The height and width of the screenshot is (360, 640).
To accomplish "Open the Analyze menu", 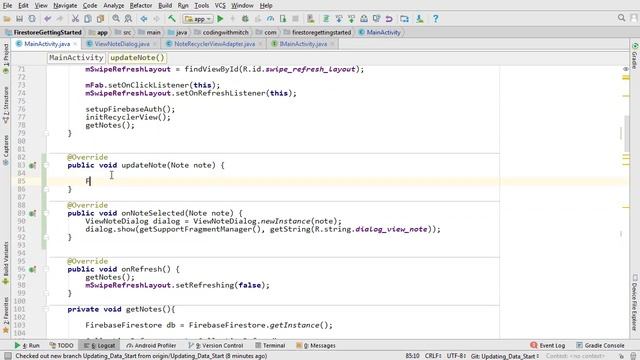I will coord(113,6).
